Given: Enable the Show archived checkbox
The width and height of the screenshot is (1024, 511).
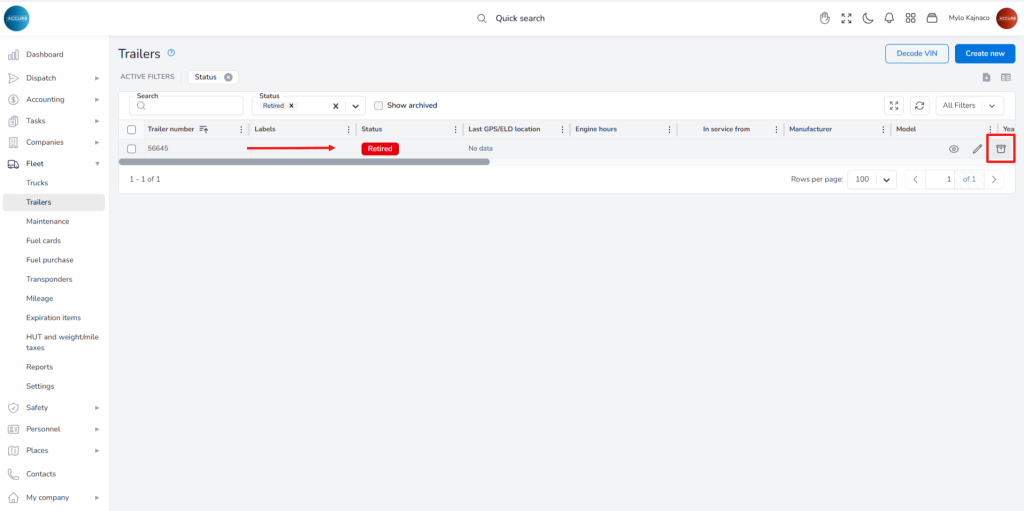Looking at the screenshot, I should (379, 105).
